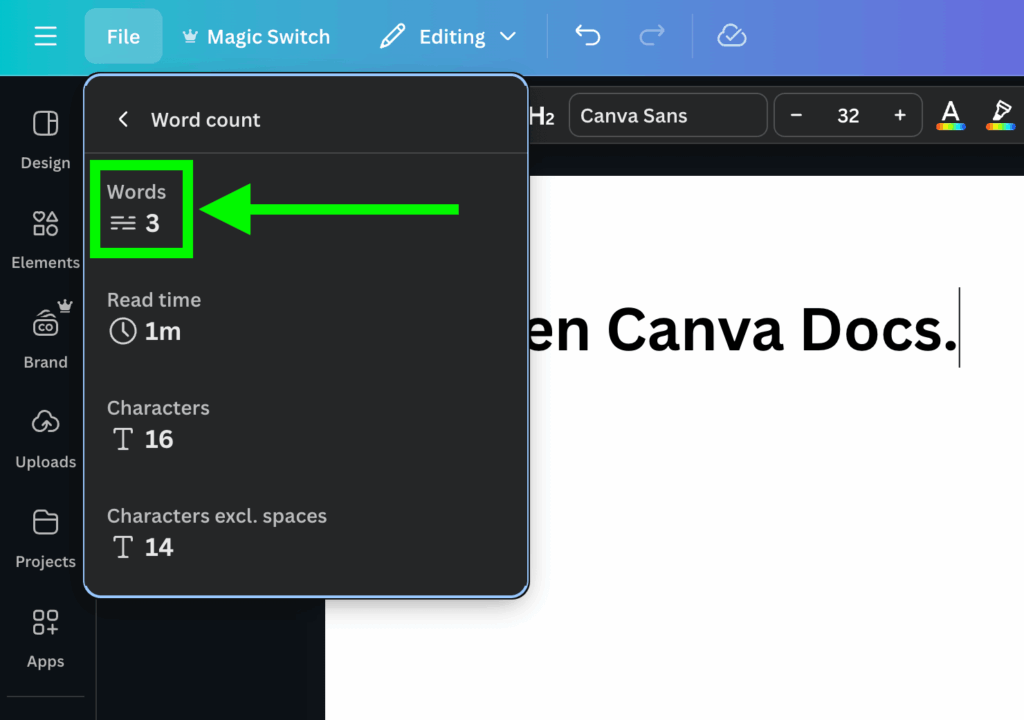Screen dimensions: 1024x720
Task: Open Projects from the sidebar
Action: point(45,535)
